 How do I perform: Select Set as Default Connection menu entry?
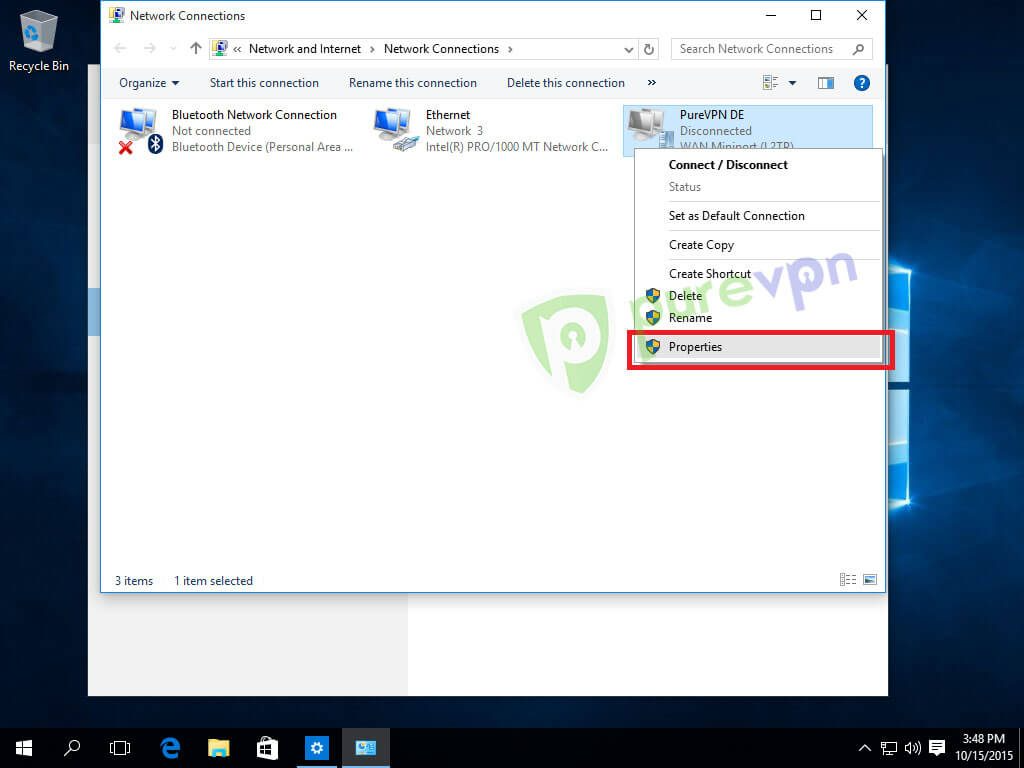[x=737, y=215]
